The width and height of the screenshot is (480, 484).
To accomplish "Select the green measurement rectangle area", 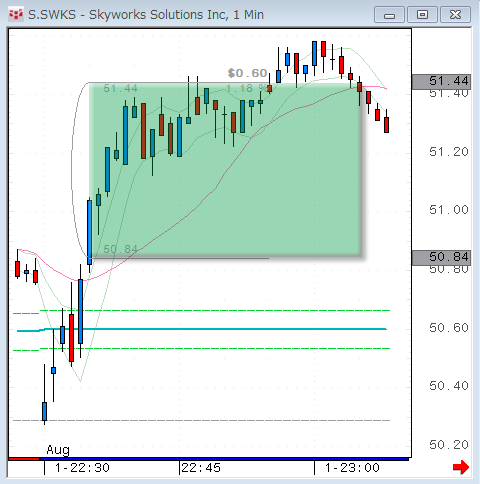I will pyautogui.click(x=225, y=170).
